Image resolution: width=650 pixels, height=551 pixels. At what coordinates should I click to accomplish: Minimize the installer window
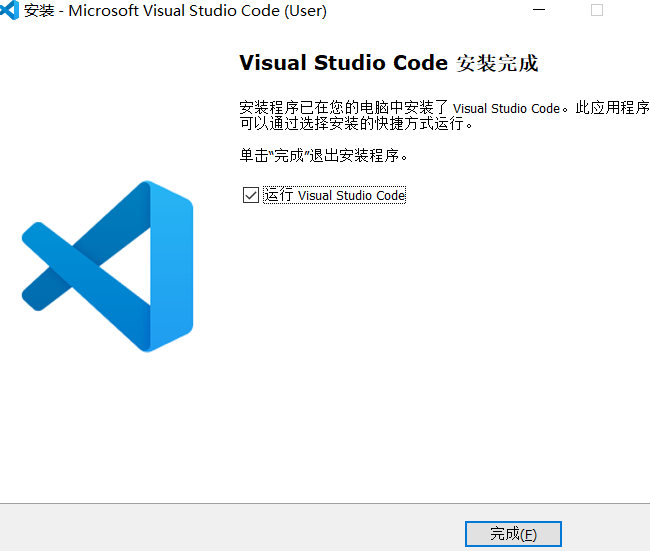[538, 10]
